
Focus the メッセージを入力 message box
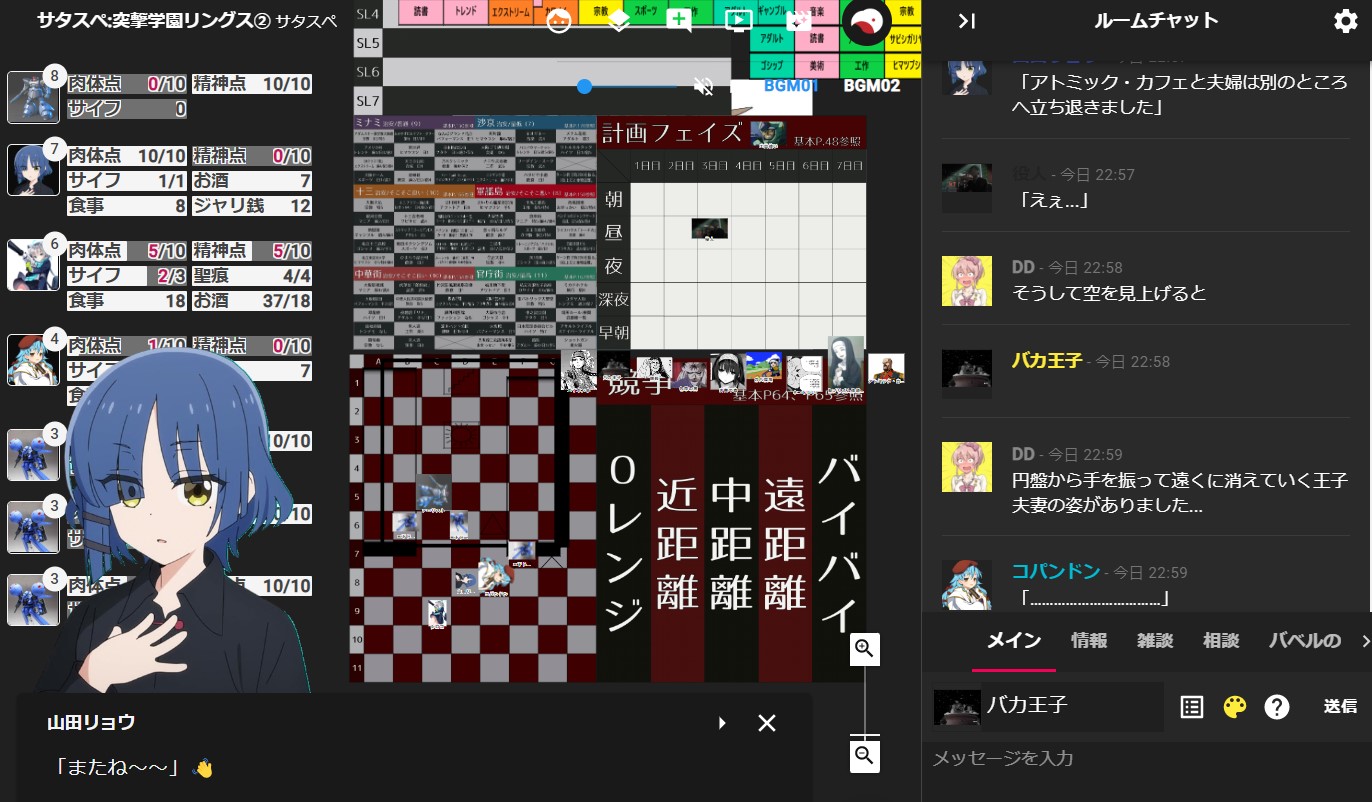(x=1146, y=758)
